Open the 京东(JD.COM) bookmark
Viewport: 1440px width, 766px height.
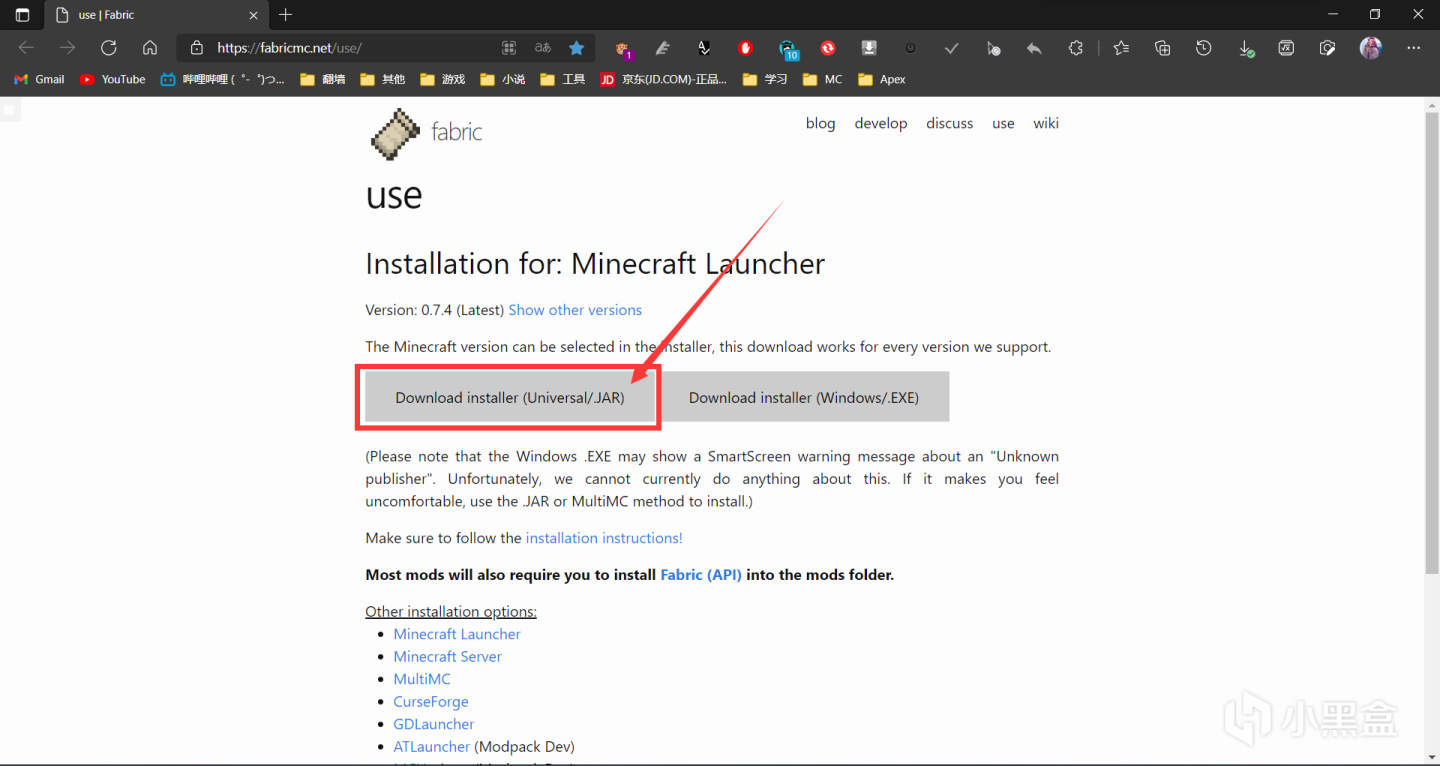point(663,79)
